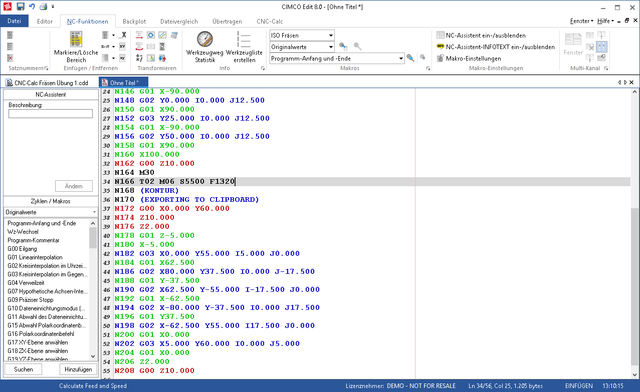The width and height of the screenshot is (640, 392).
Task: Switch to the Übertragen tab
Action: point(227,21)
